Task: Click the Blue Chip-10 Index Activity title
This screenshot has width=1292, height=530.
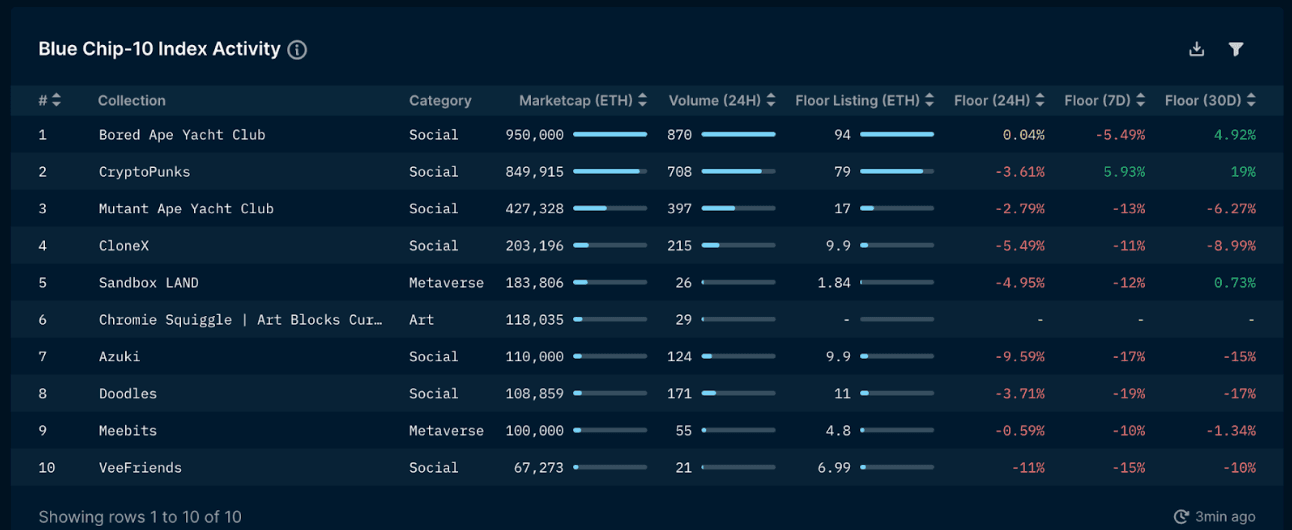Action: point(159,49)
